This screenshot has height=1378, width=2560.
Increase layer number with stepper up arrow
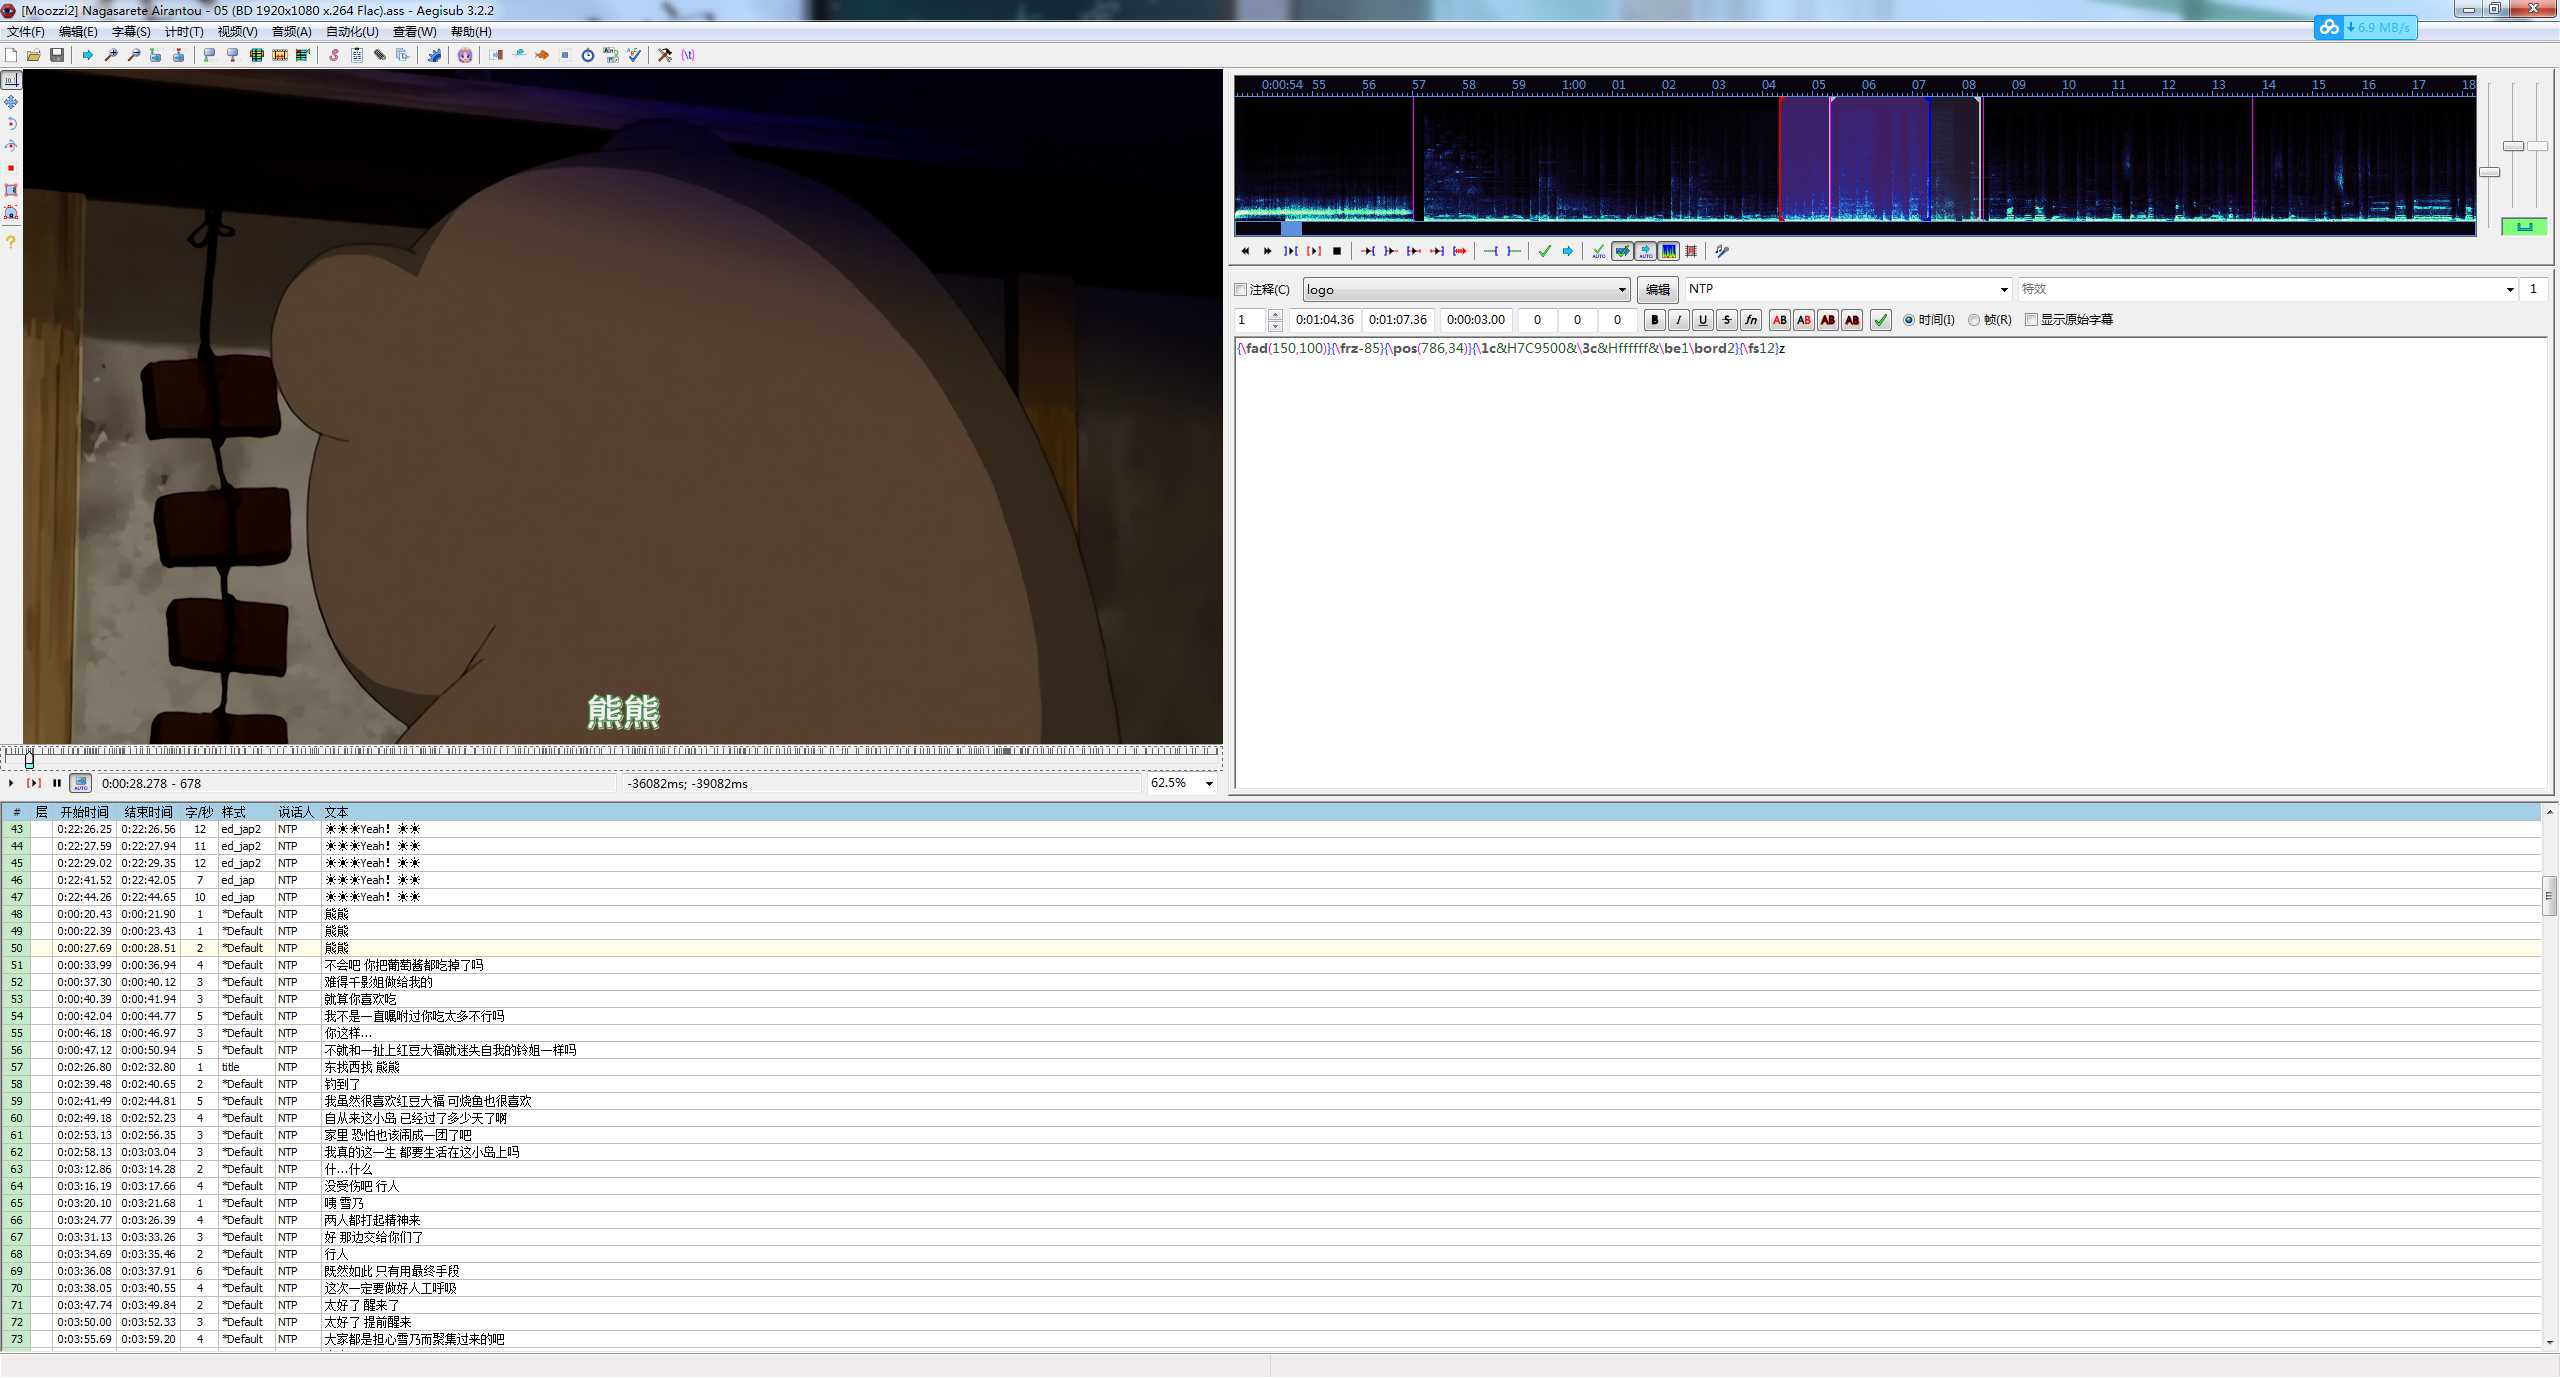(x=1275, y=315)
